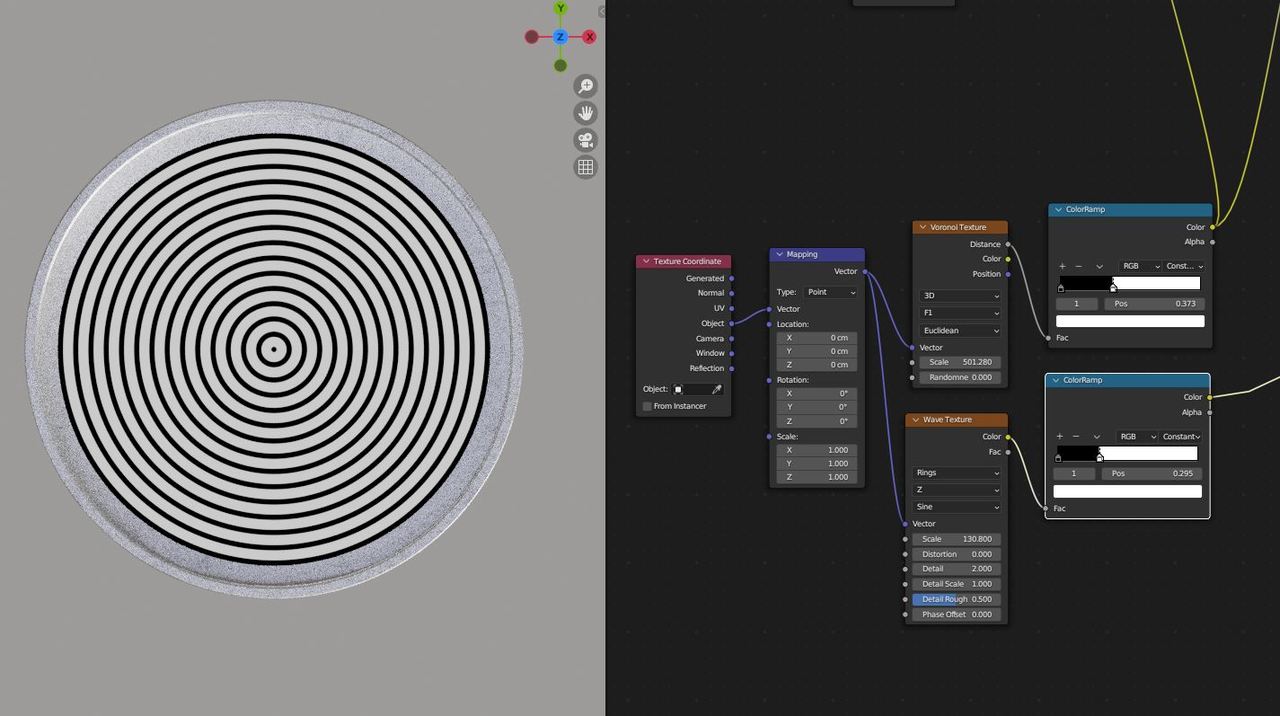
Task: Add color stop in upper ColorRamp
Action: click(1062, 266)
